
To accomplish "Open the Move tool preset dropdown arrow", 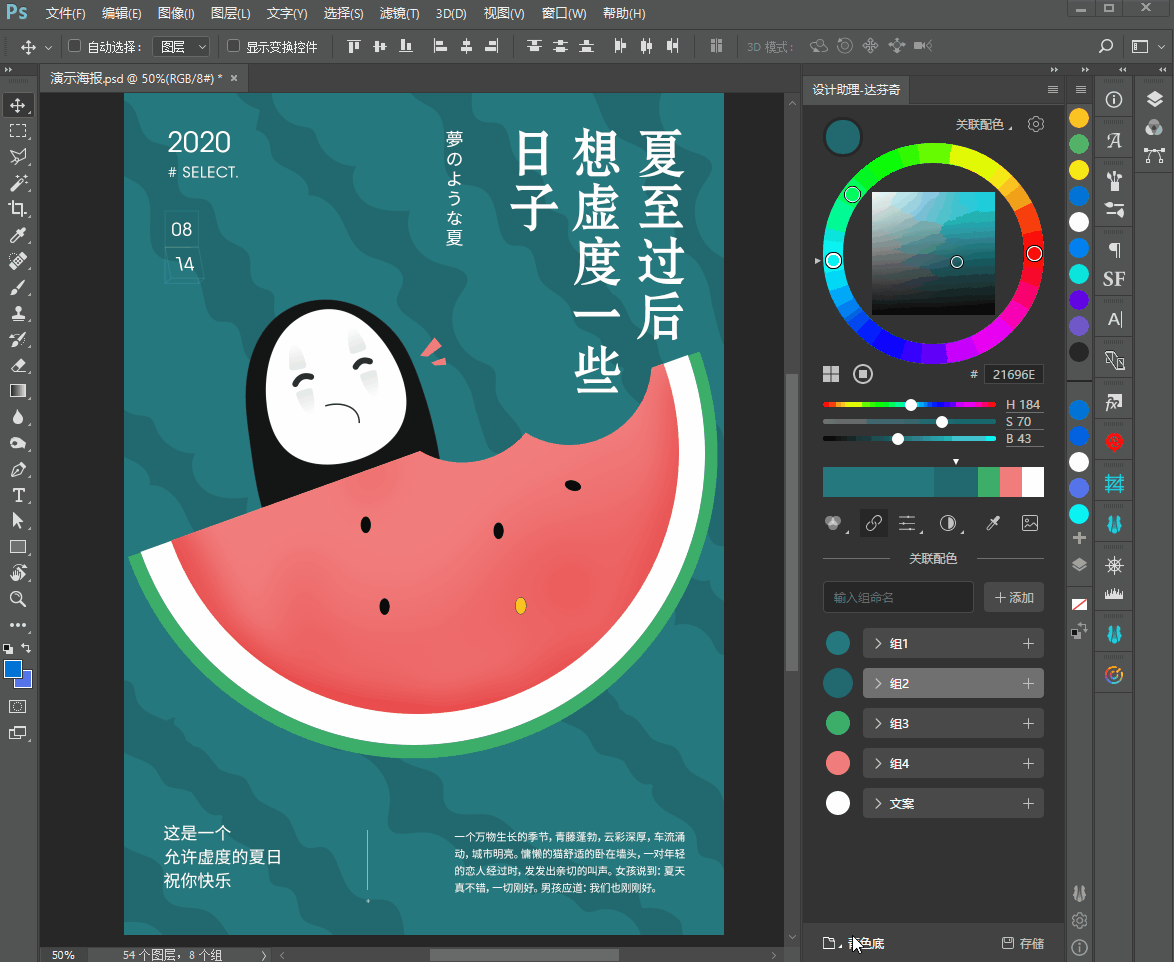I will pos(49,47).
